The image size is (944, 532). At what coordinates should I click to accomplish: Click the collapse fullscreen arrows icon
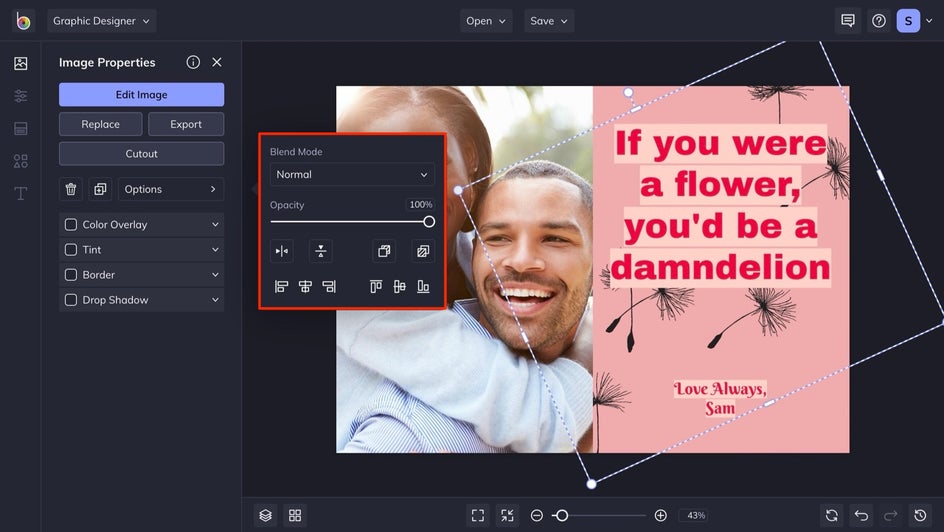[x=508, y=515]
